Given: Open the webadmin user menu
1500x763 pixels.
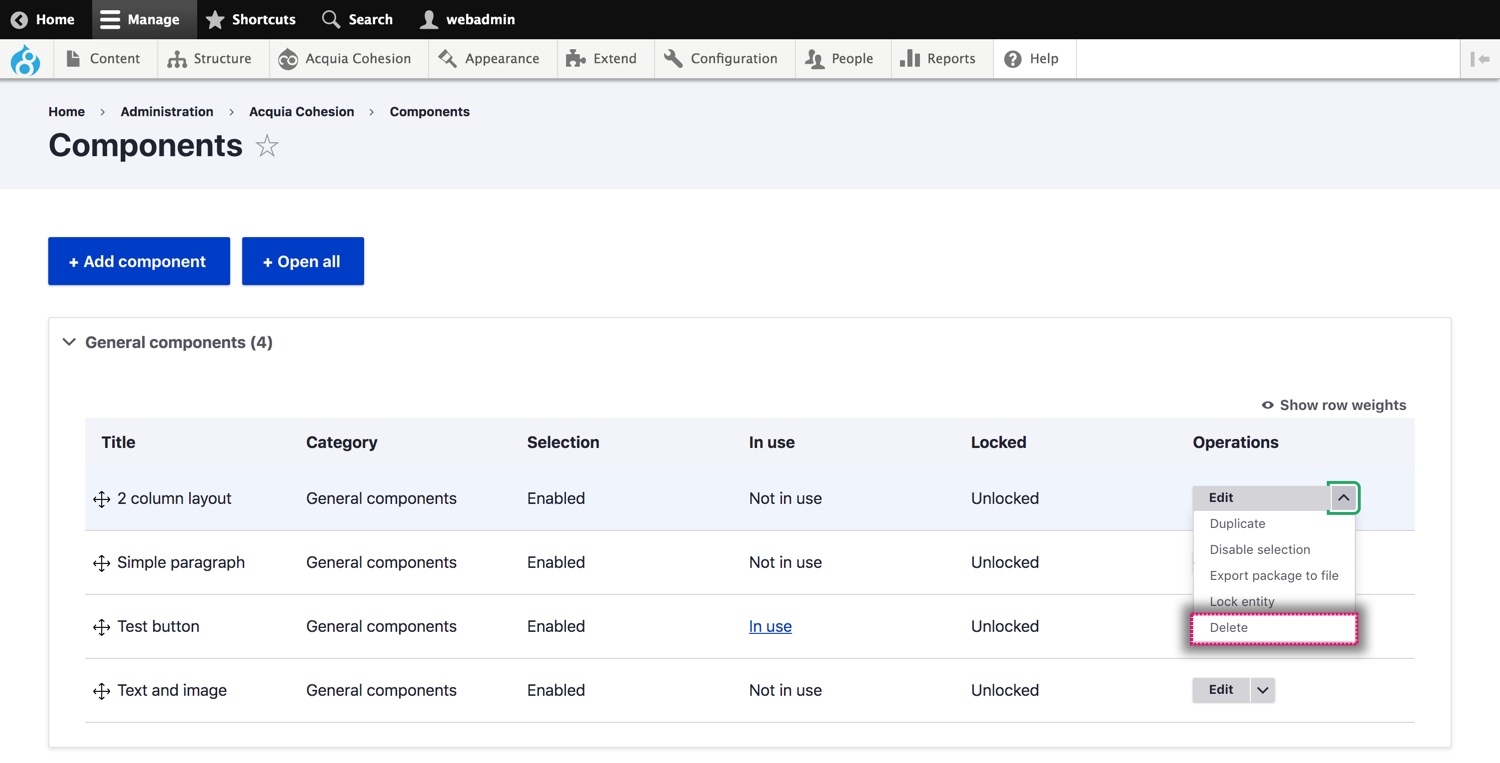Looking at the screenshot, I should point(468,19).
